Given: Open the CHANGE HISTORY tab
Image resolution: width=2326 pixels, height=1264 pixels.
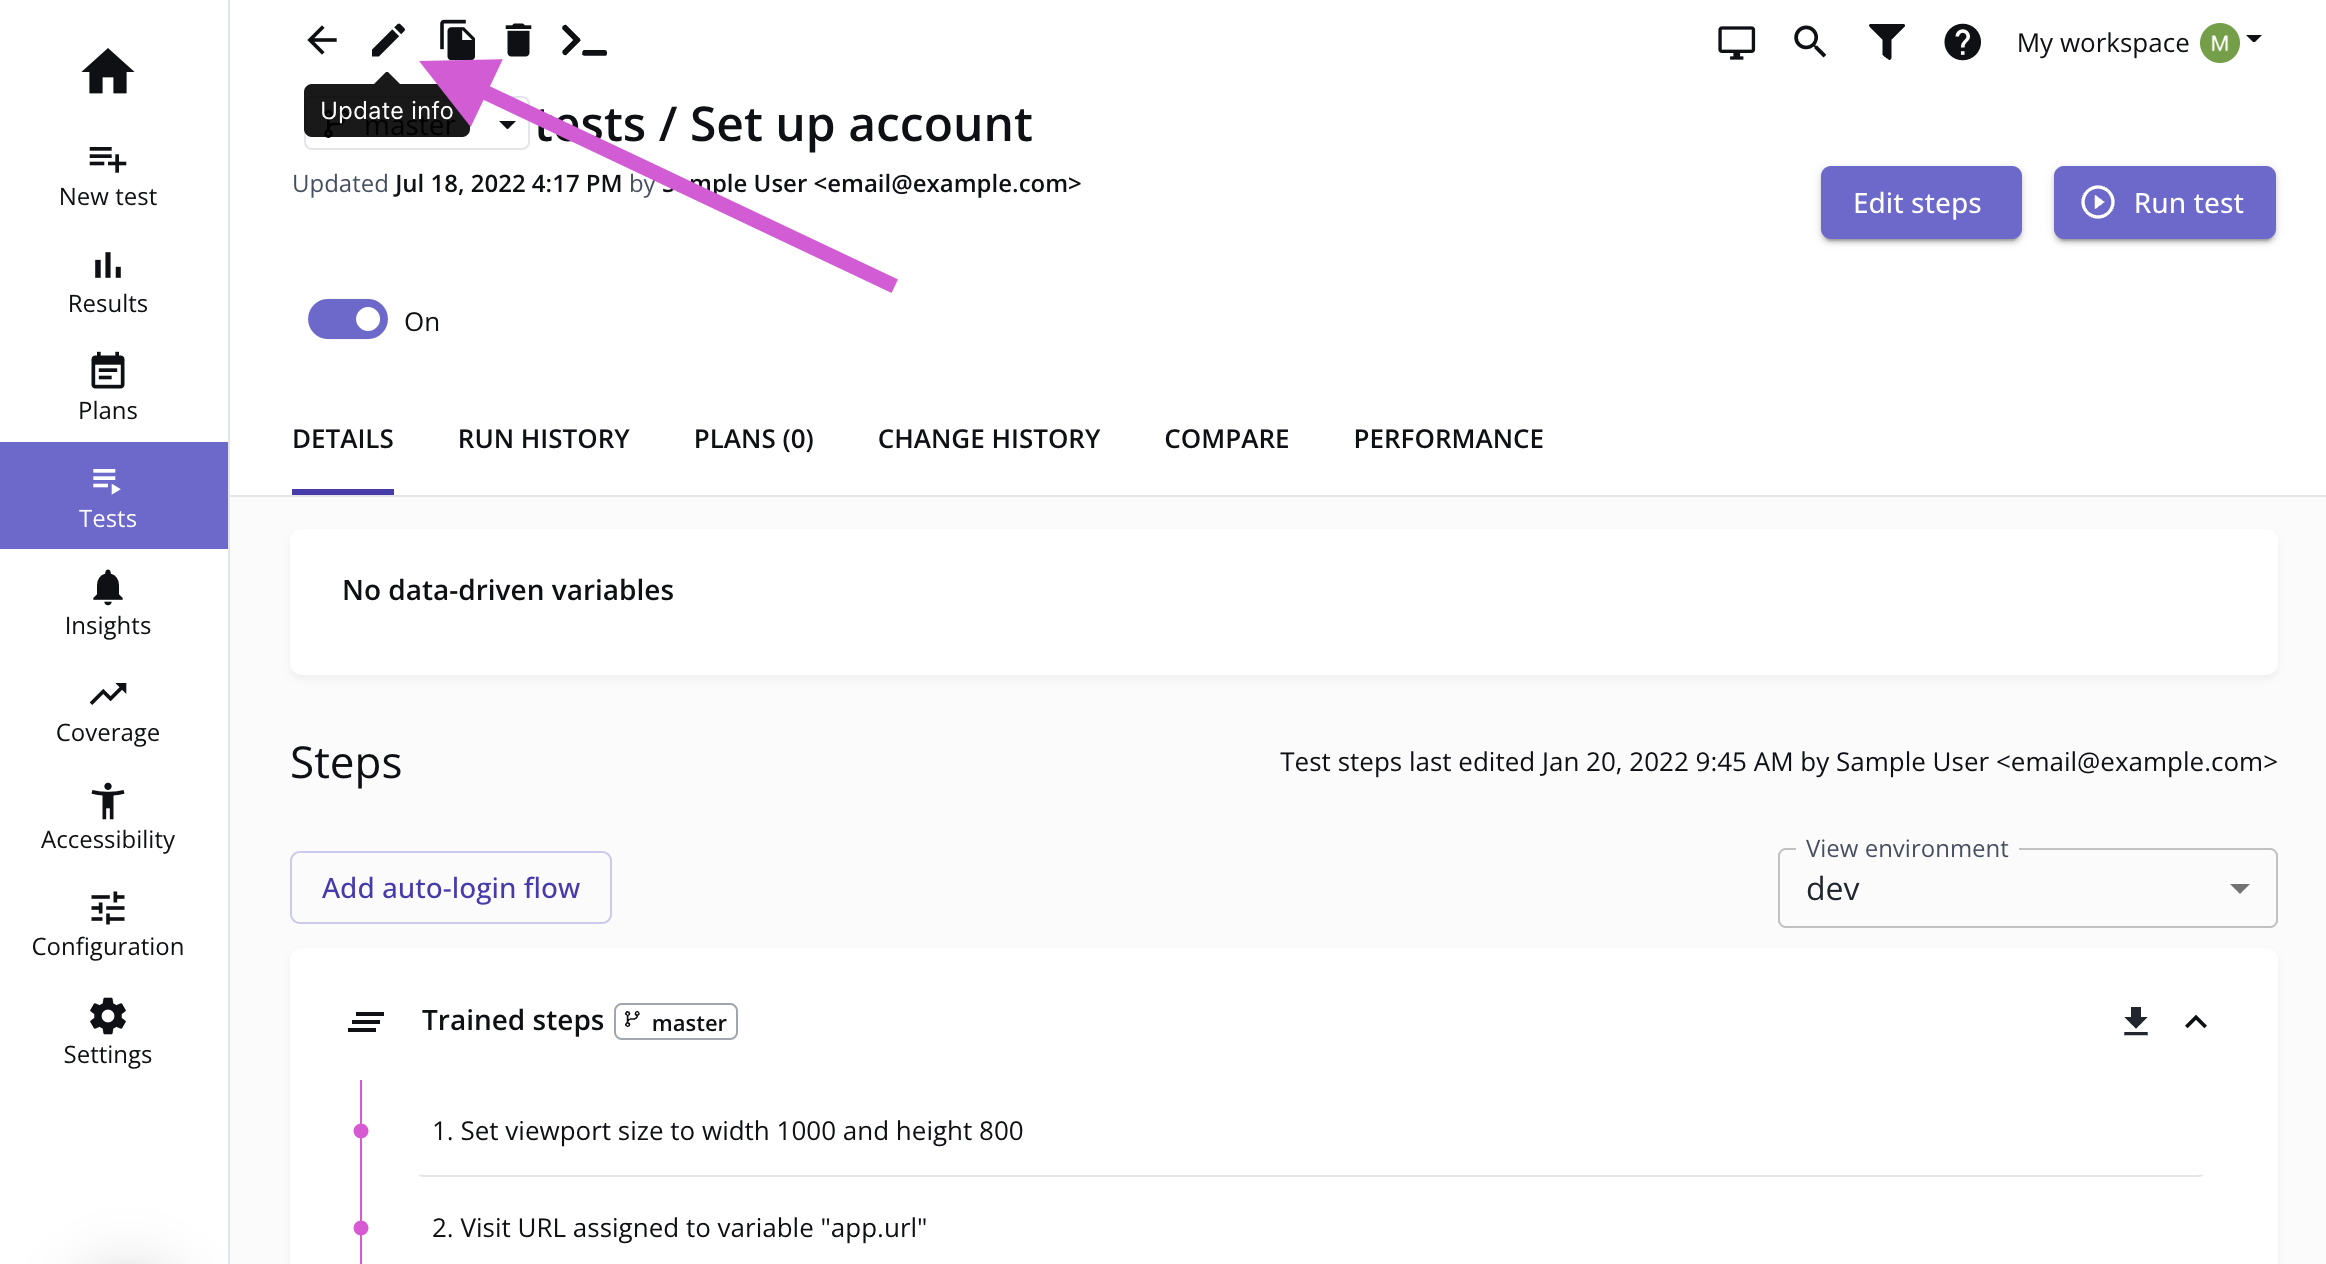Looking at the screenshot, I should 988,439.
